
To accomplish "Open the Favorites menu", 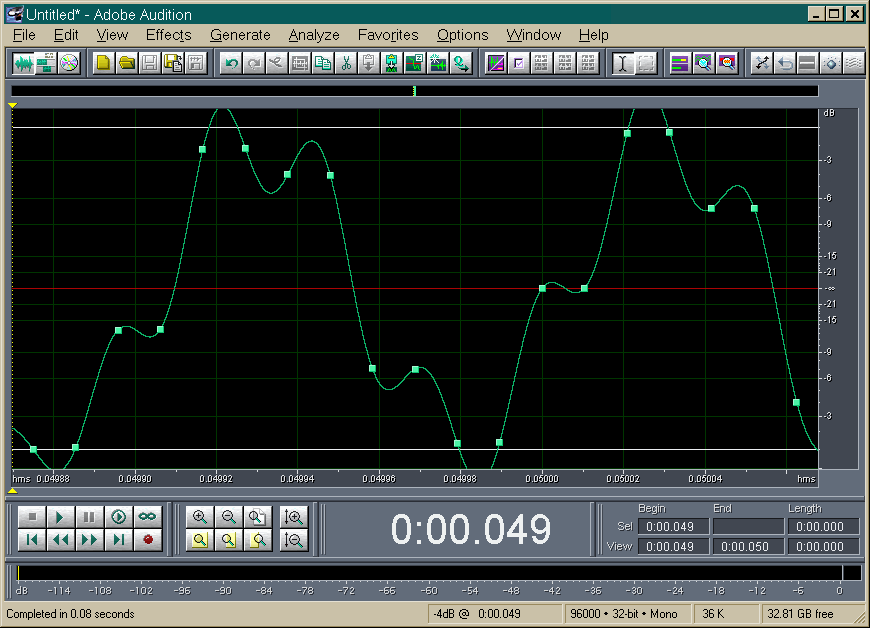I will click(388, 35).
